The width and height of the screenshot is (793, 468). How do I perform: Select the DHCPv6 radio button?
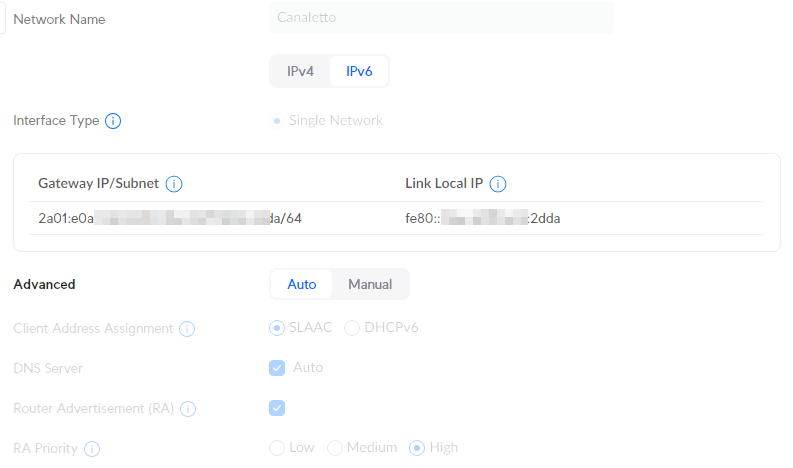point(351,328)
